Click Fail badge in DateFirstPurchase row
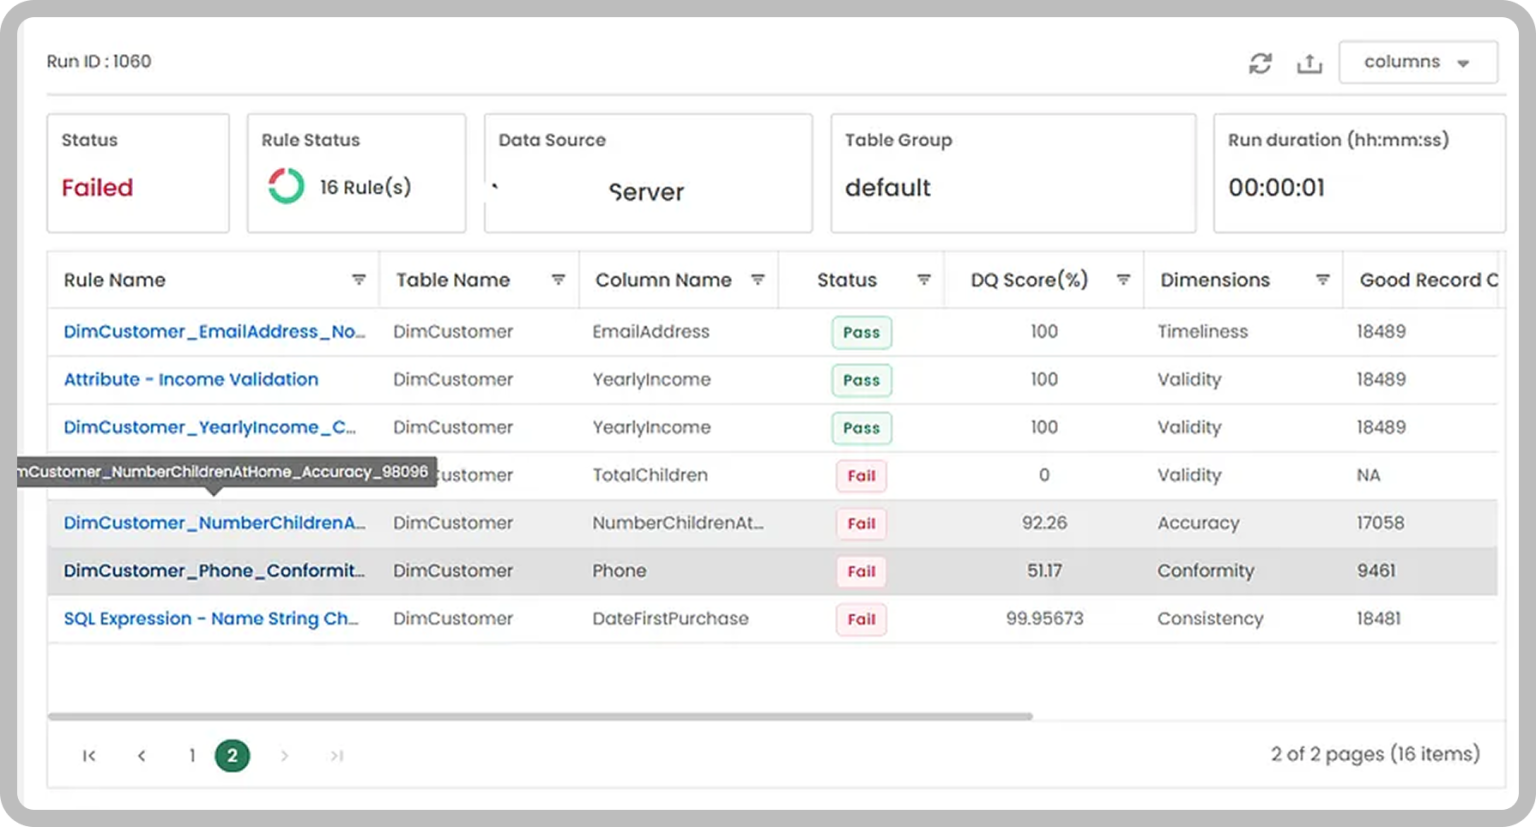This screenshot has height=827, width=1536. [x=861, y=619]
